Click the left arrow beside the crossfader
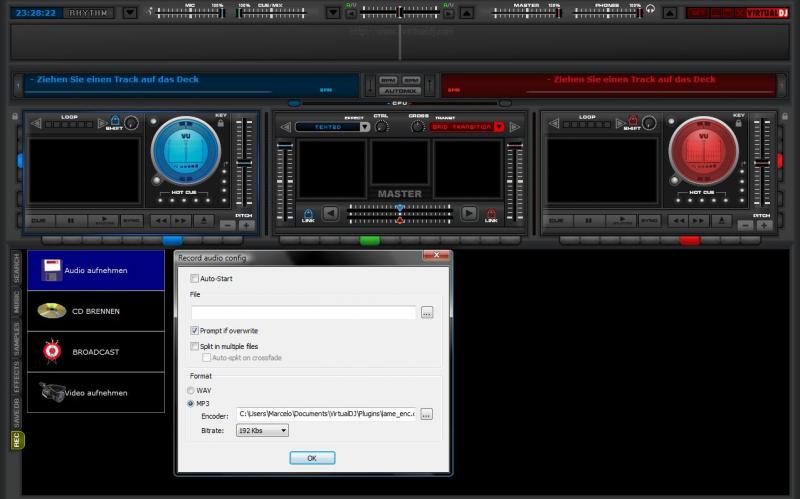The height and width of the screenshot is (499, 800). pos(331,213)
